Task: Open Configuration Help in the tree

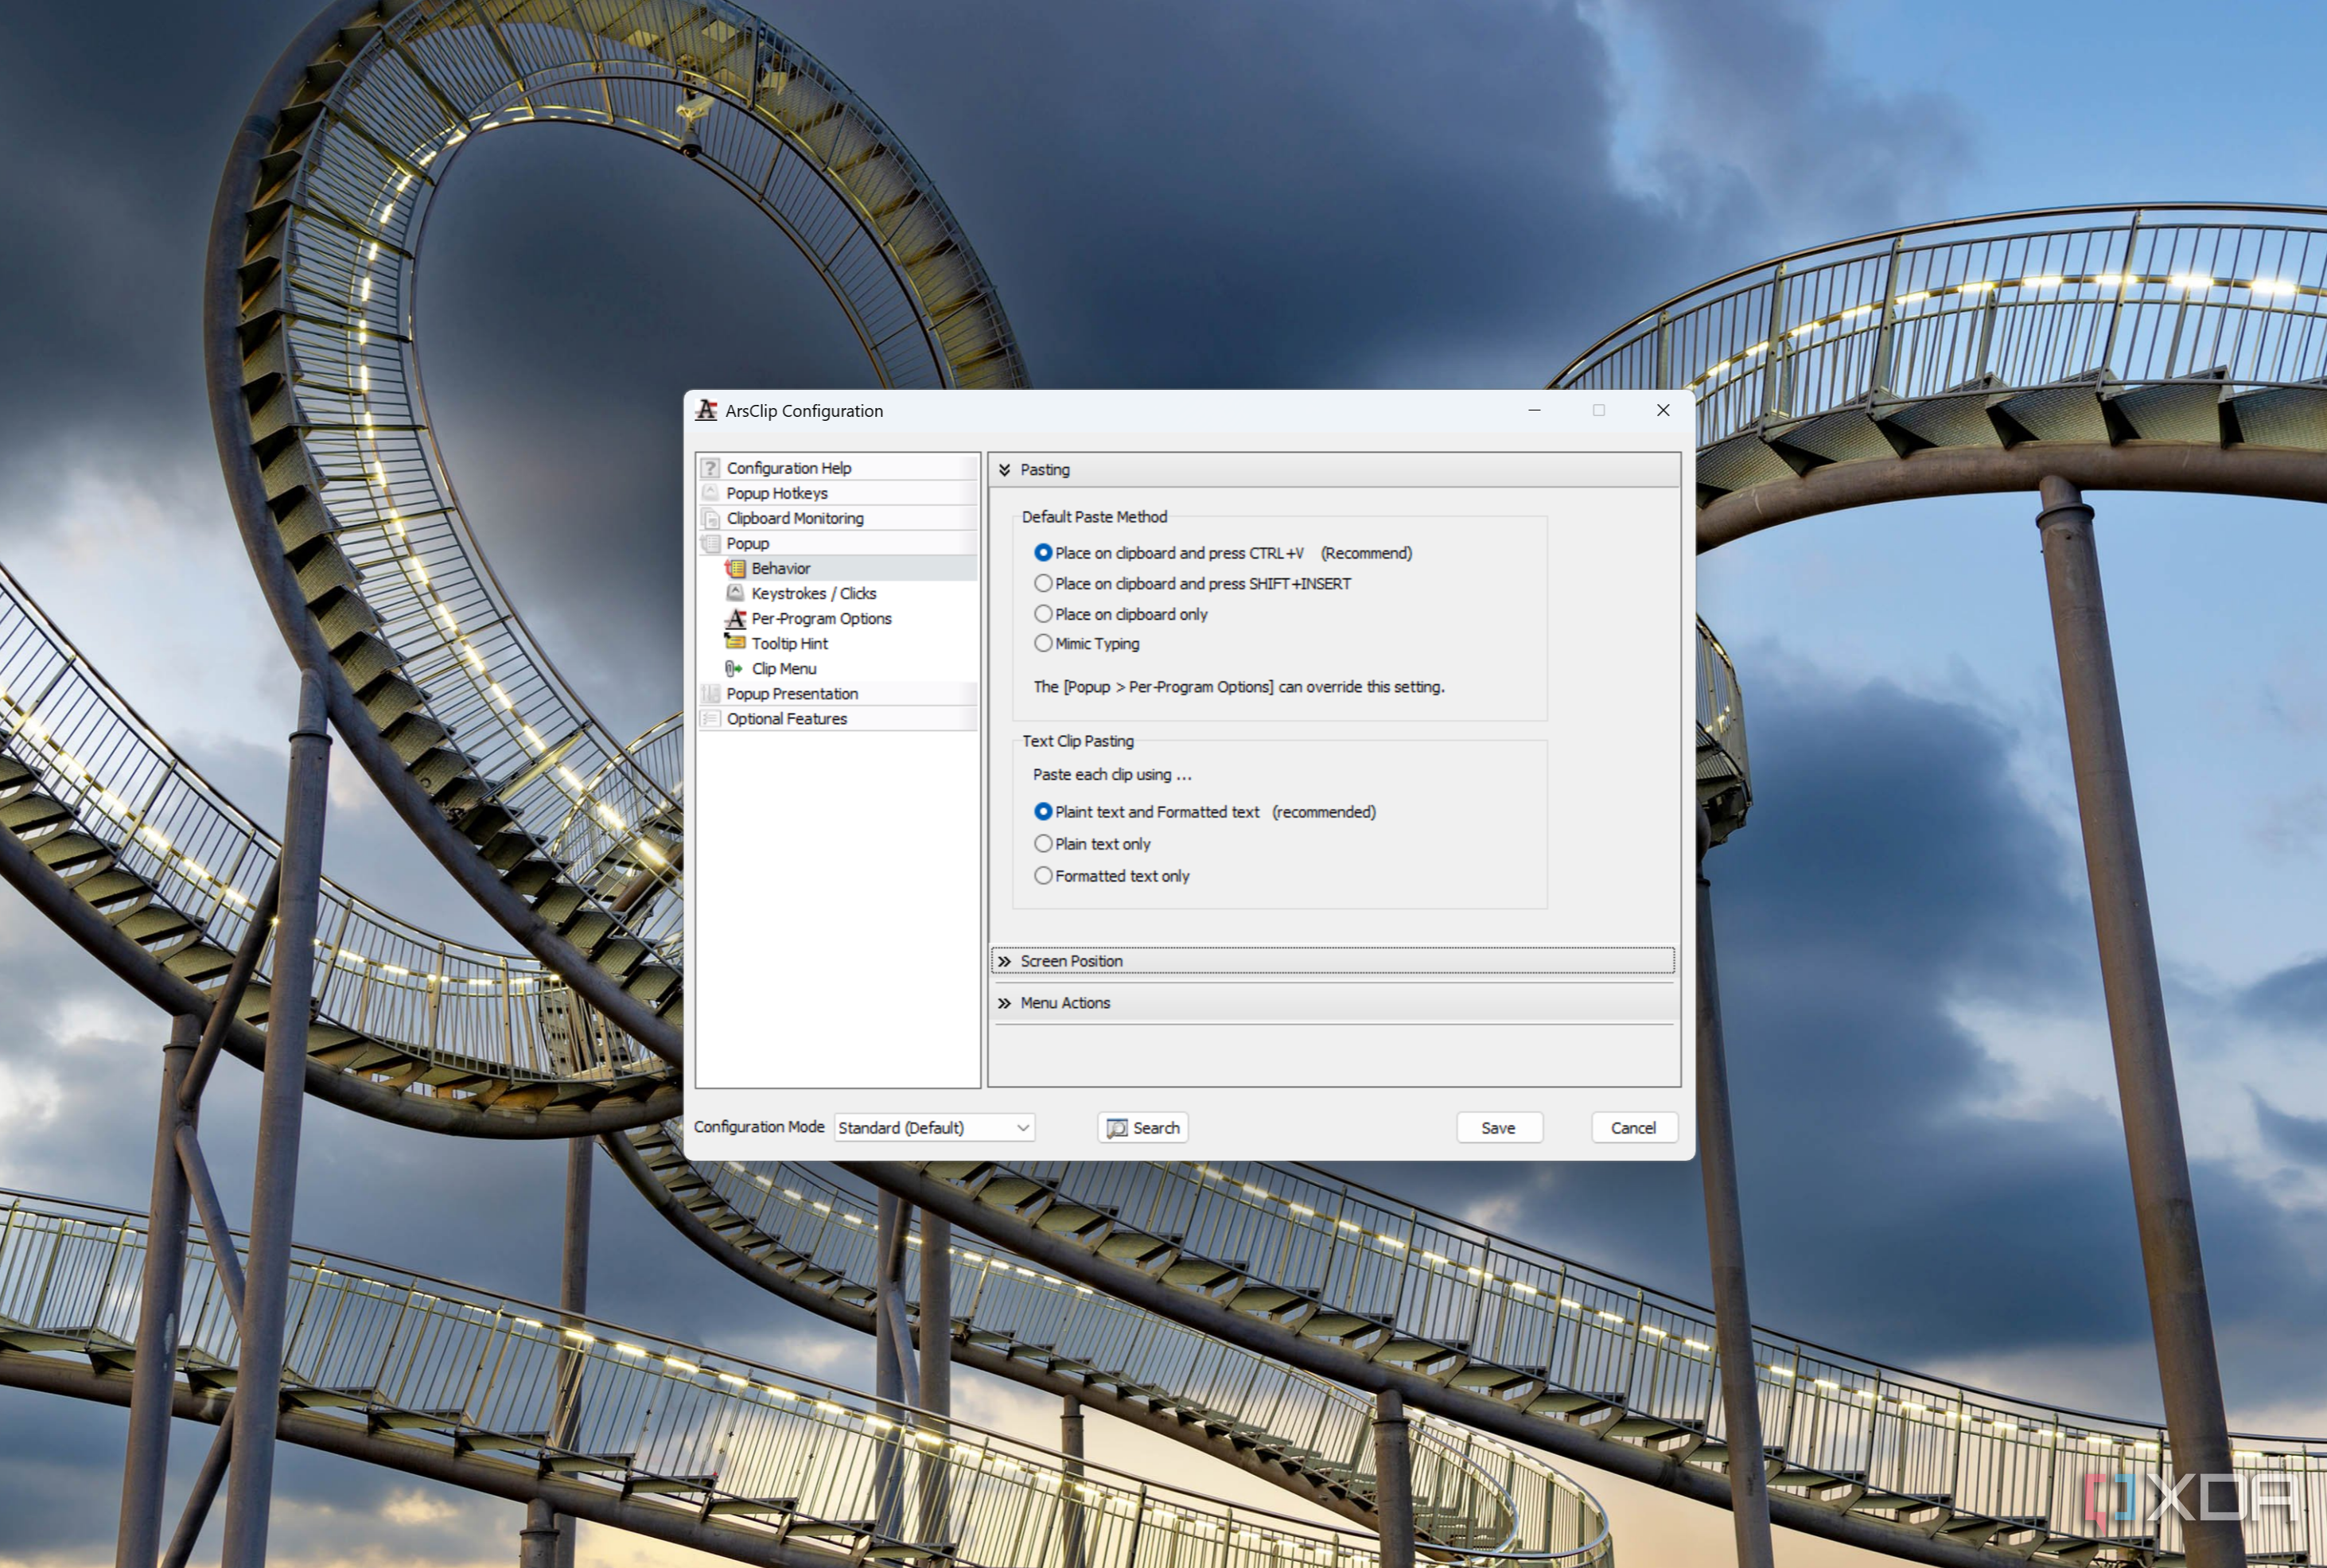Action: coord(789,468)
